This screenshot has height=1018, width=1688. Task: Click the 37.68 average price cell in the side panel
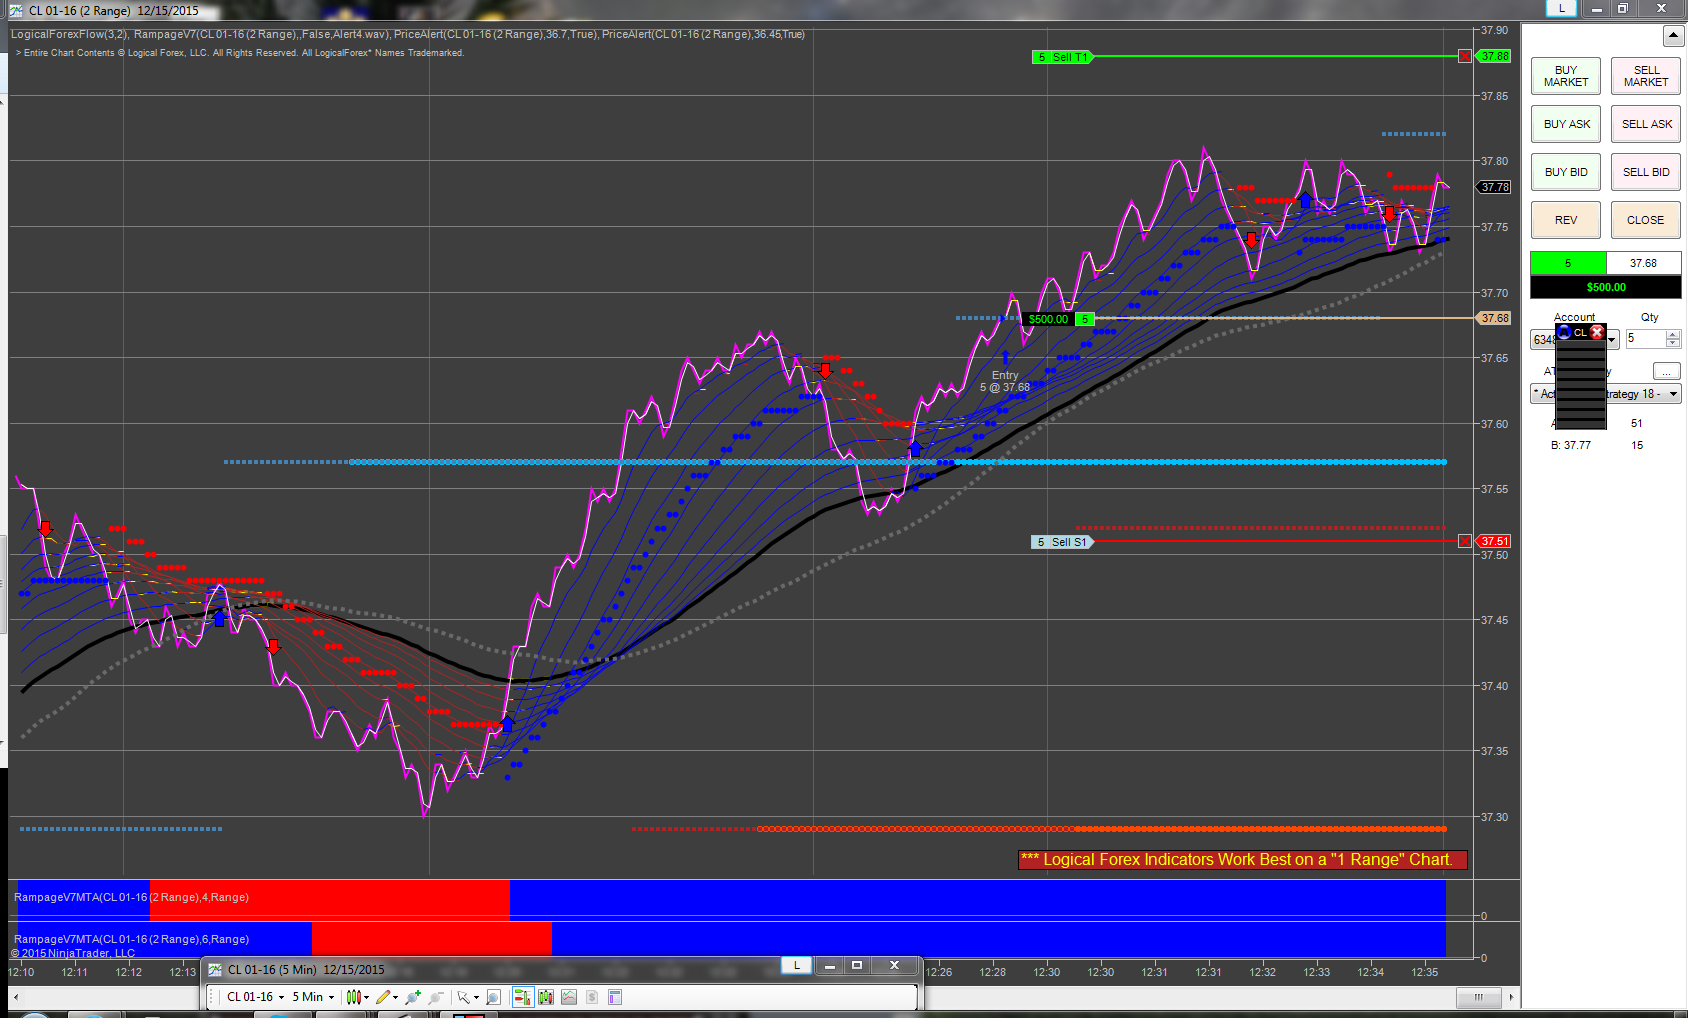tap(1644, 263)
